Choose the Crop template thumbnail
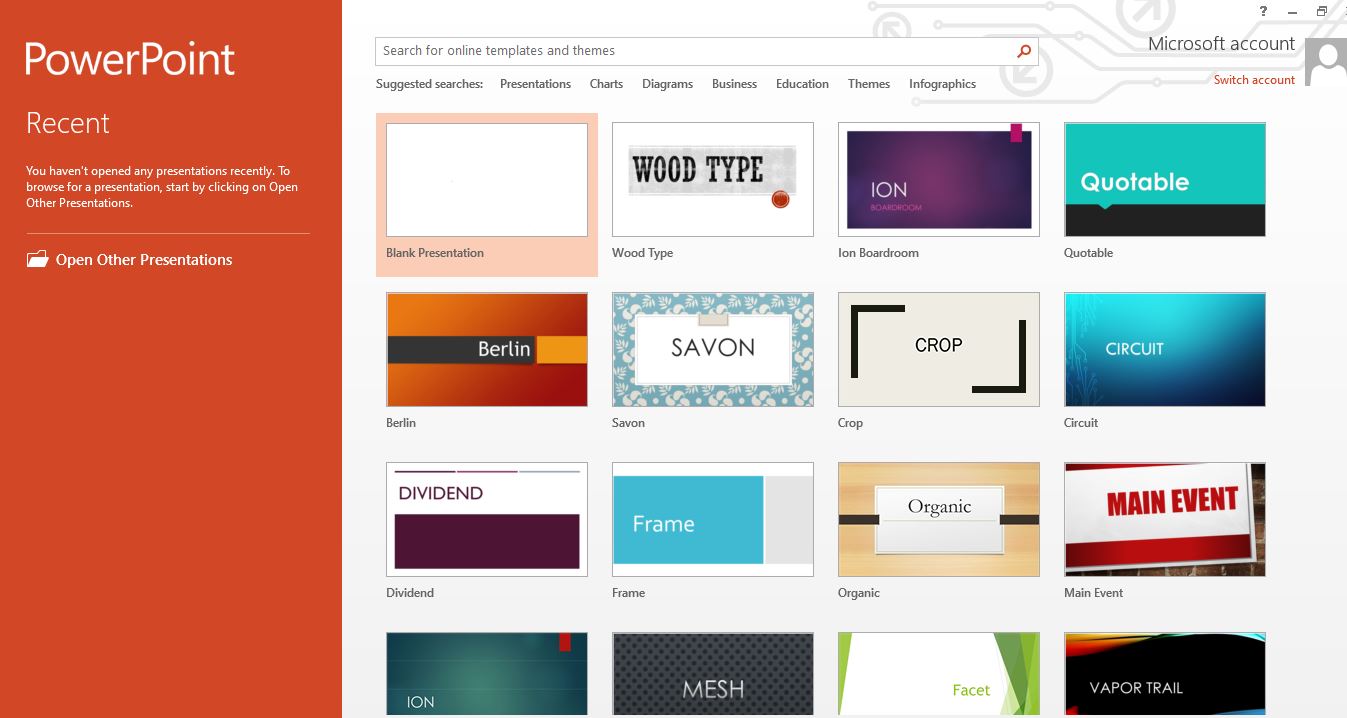 (x=939, y=350)
